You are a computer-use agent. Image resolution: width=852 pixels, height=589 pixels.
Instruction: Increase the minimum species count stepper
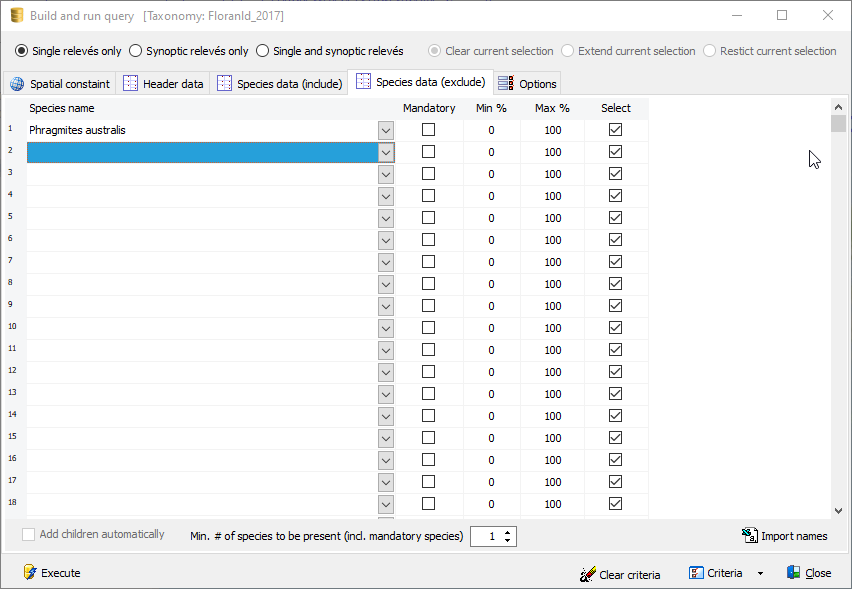[508, 532]
